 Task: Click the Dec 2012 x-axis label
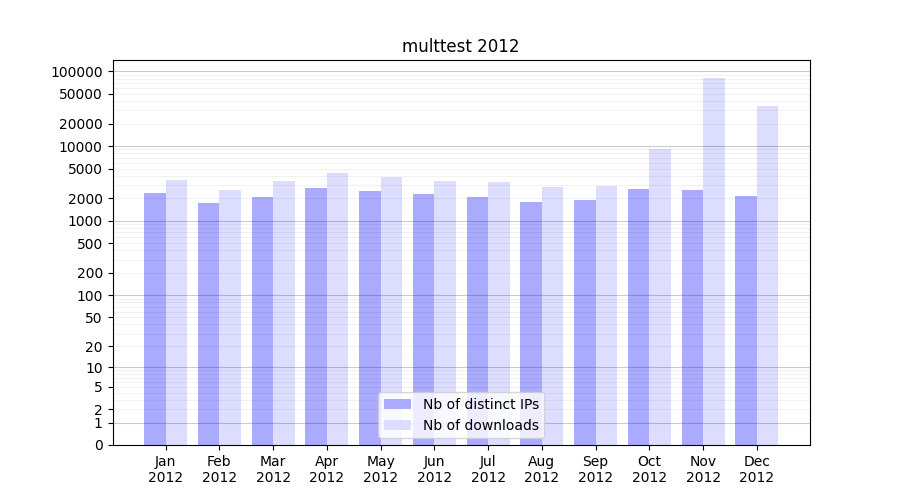pyautogui.click(x=756, y=469)
